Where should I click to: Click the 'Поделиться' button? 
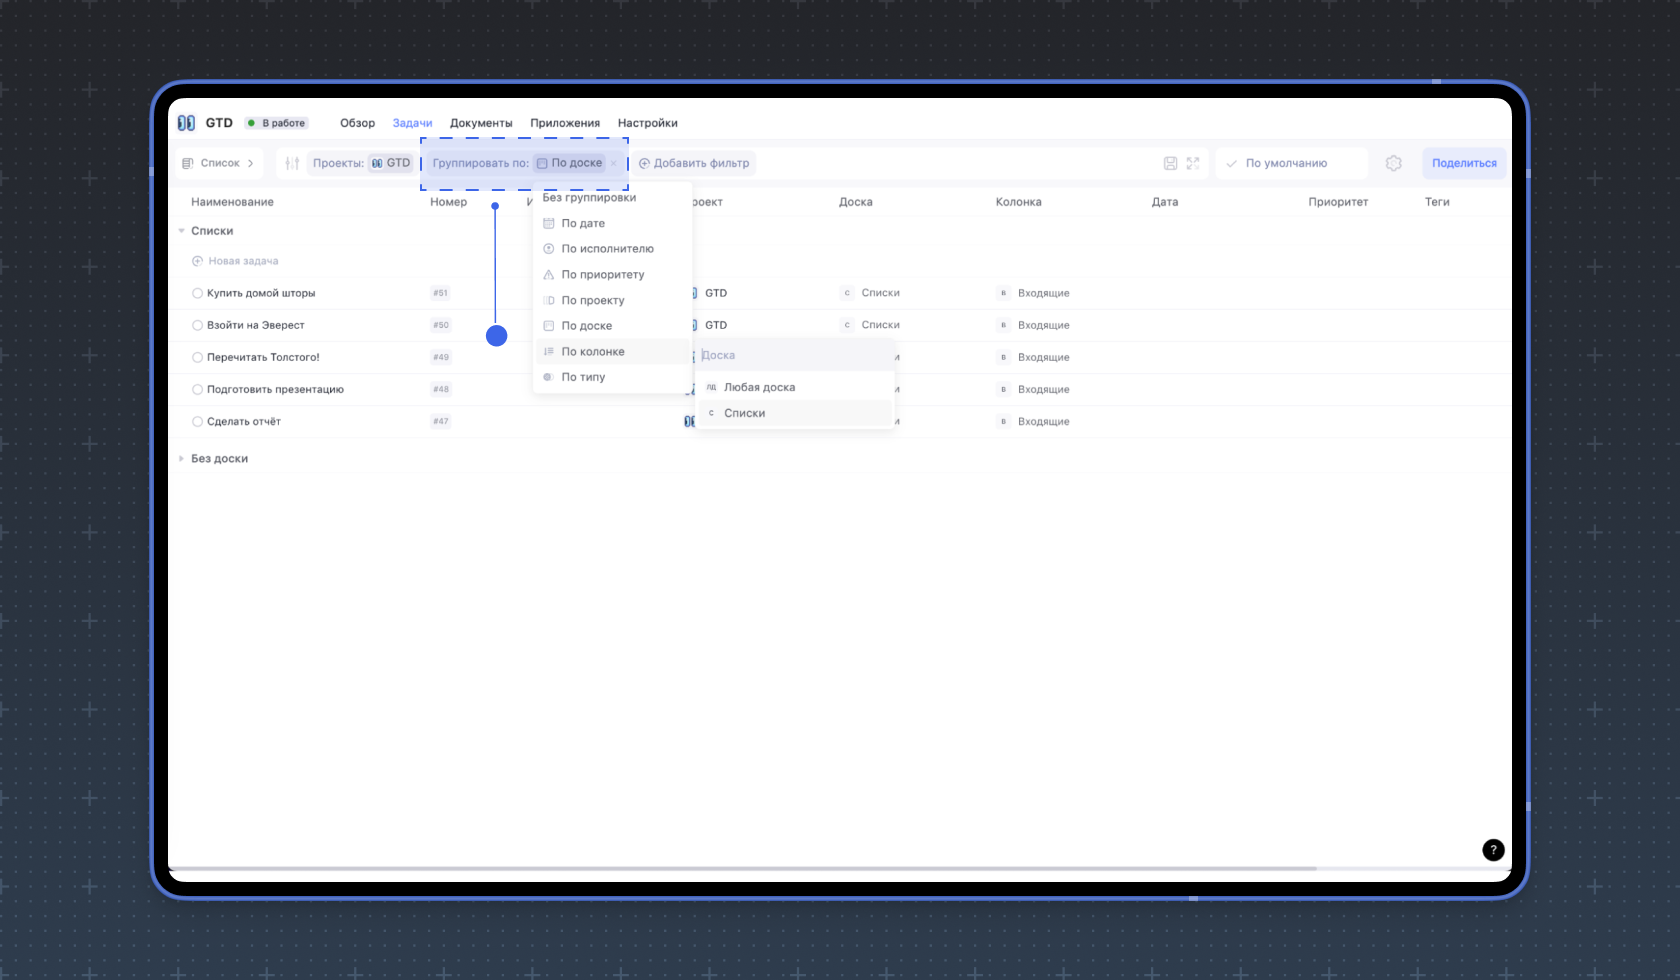(1464, 163)
